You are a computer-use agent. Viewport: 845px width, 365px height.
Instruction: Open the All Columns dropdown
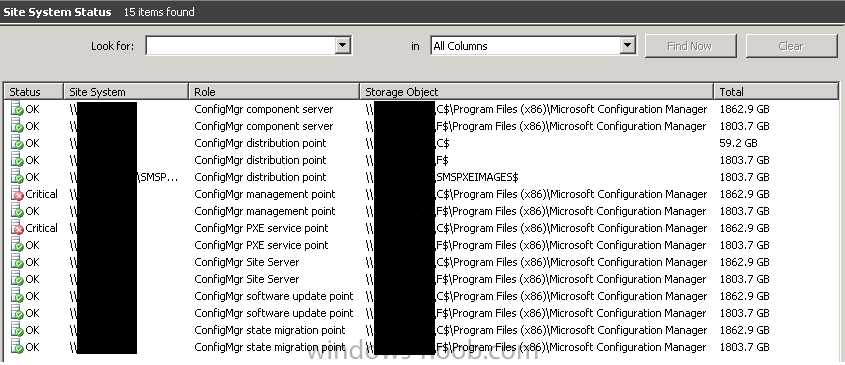point(628,46)
